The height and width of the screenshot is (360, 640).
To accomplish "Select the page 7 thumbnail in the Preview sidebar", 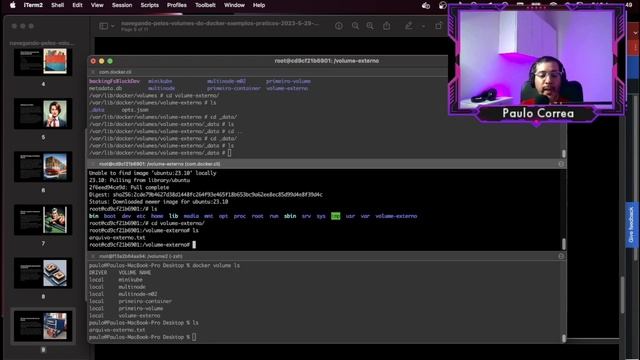I will click(43, 220).
